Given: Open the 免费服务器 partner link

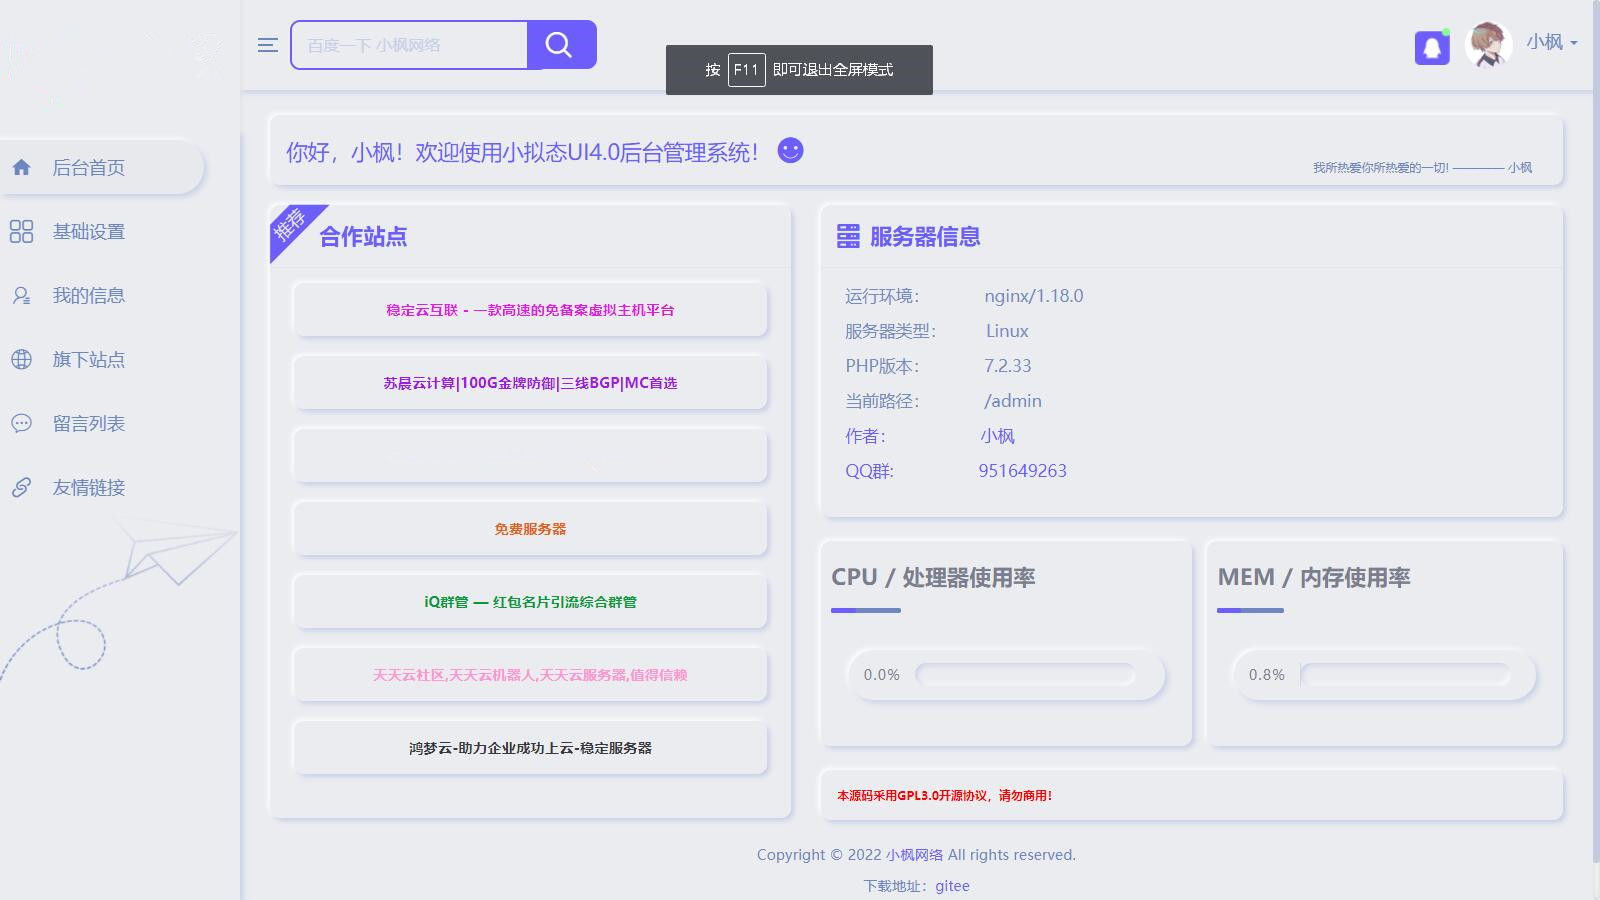Looking at the screenshot, I should 530,529.
